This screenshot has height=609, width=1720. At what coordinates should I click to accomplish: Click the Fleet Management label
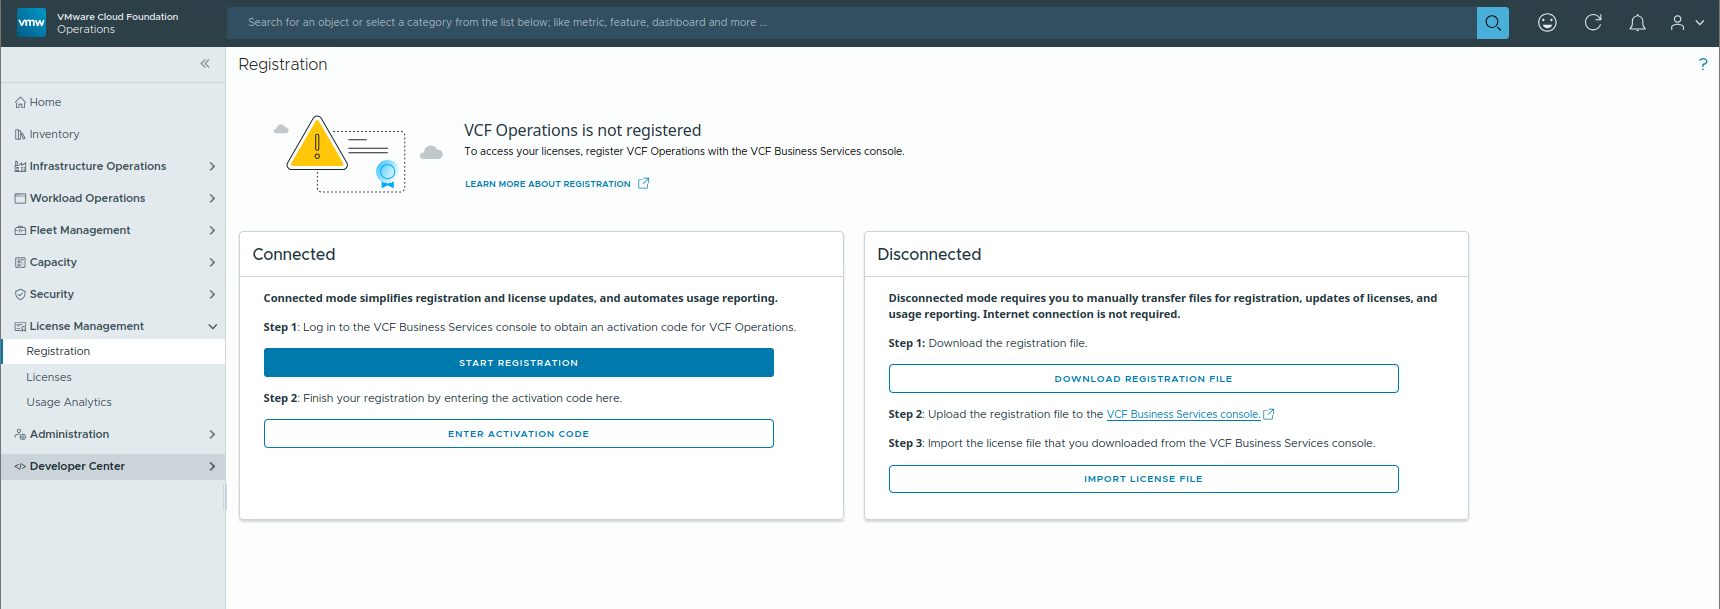[80, 230]
